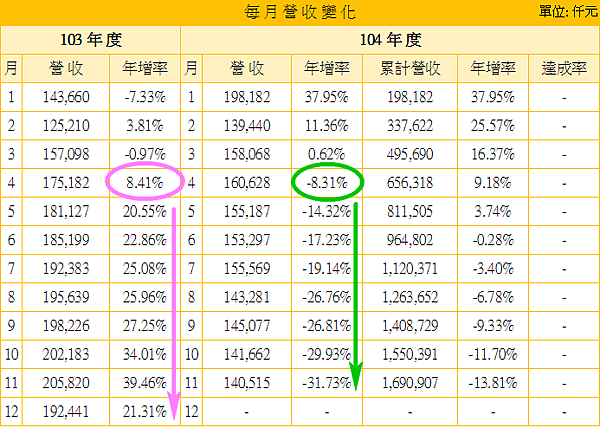The width and height of the screenshot is (600, 428).
Task: Click 年增率 header under 103 年度
Action: pos(145,68)
